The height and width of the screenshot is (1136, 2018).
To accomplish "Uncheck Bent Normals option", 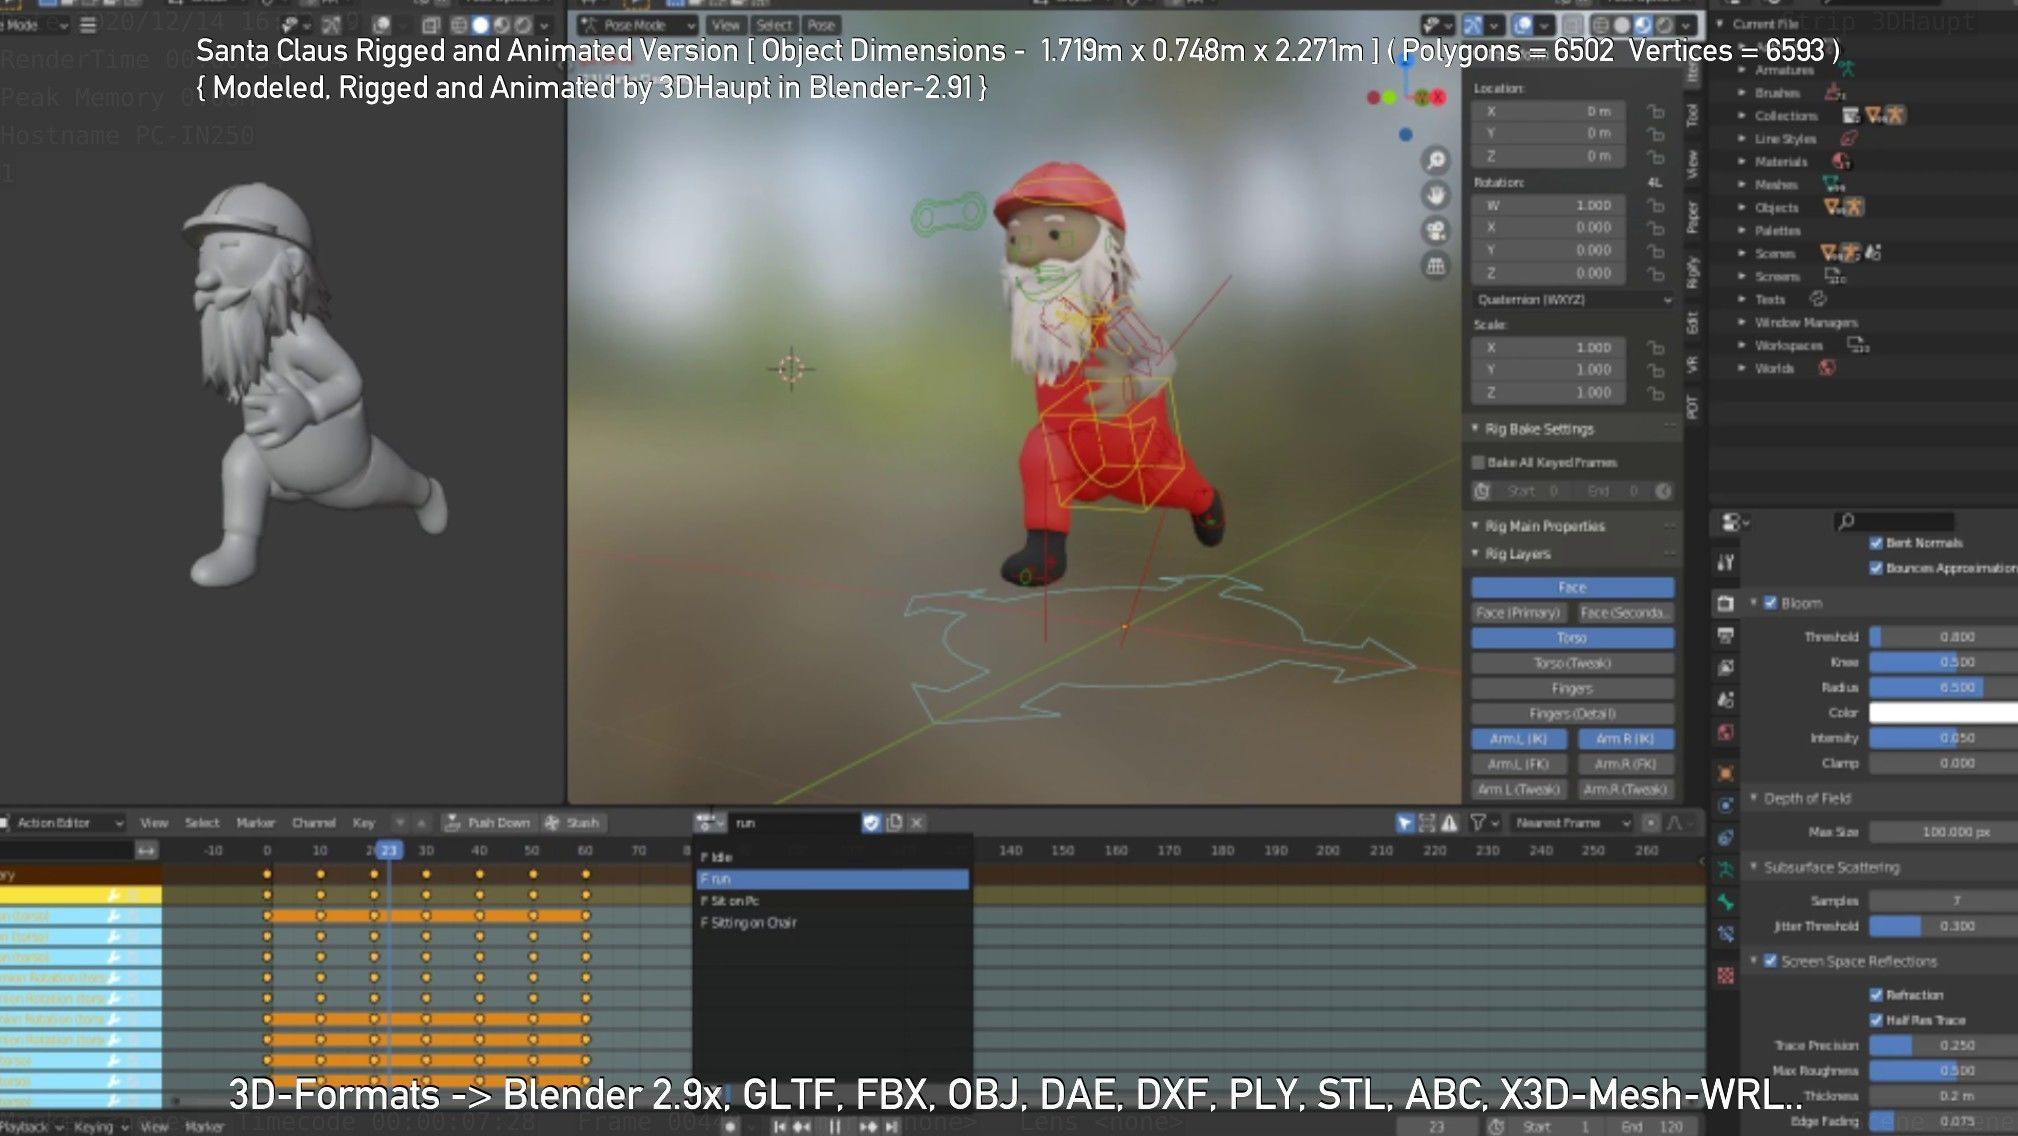I will (1876, 543).
